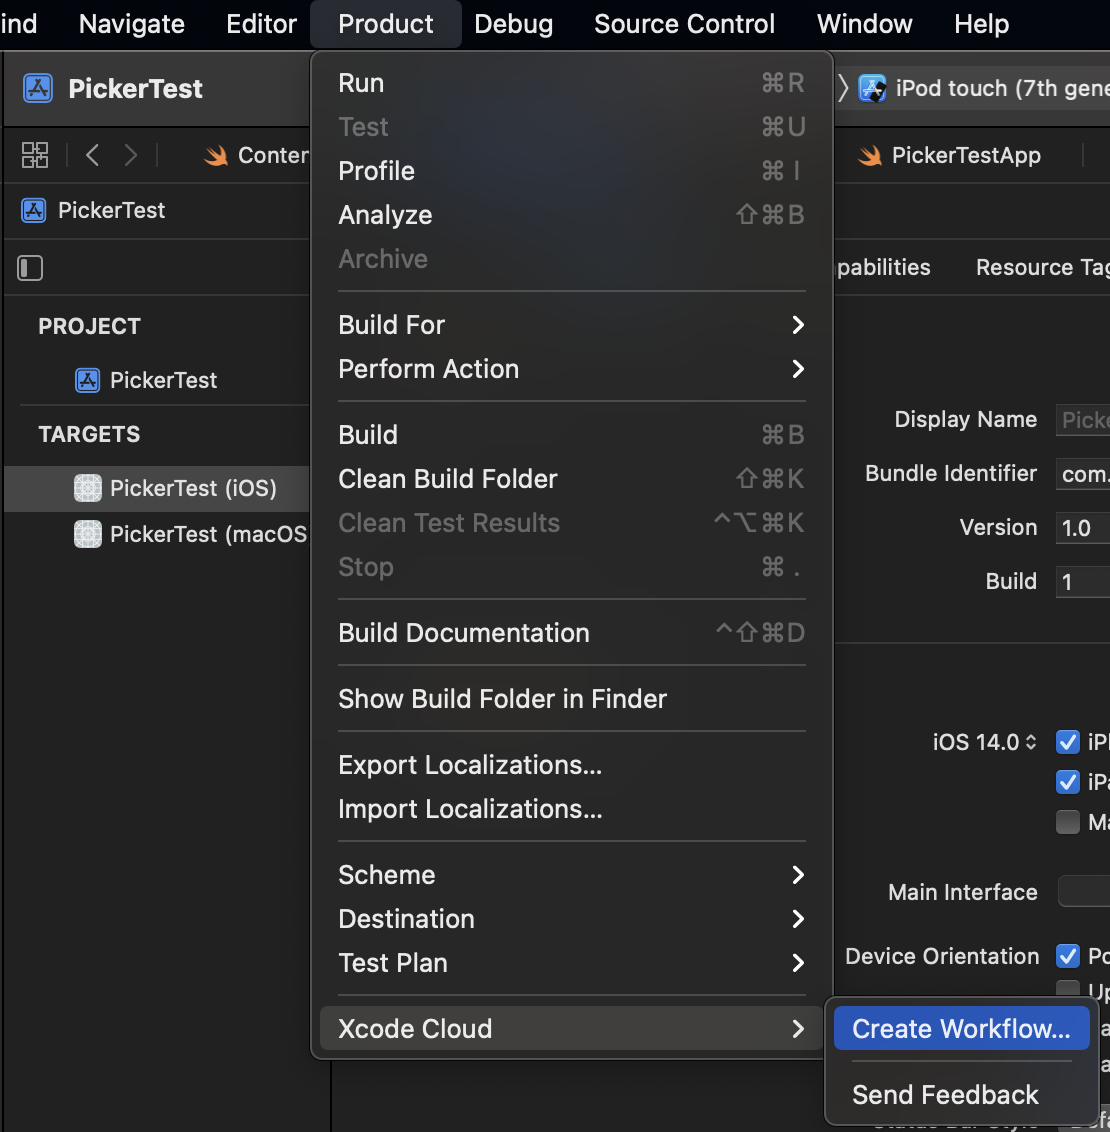Choose Run from the Product menu
This screenshot has width=1110, height=1132.
coord(572,83)
